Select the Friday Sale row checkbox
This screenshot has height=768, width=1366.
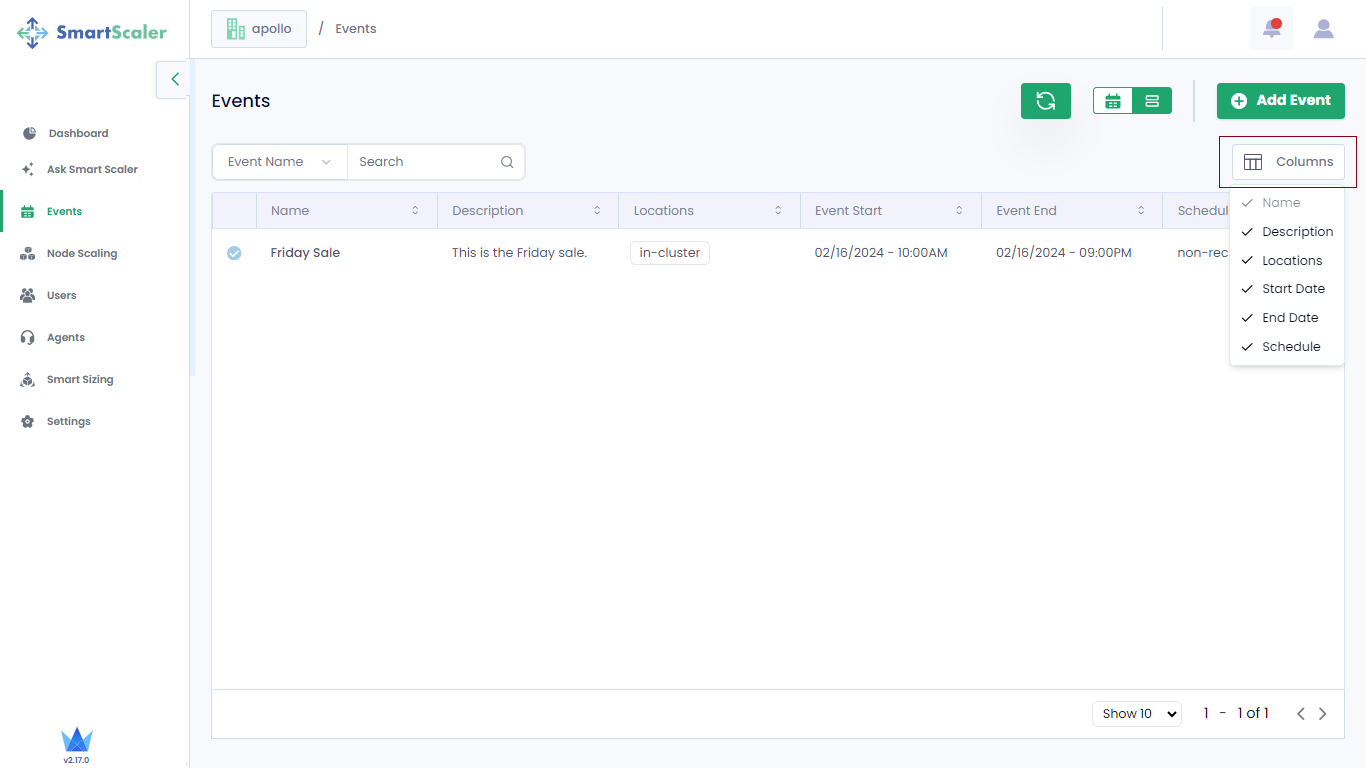tap(234, 253)
